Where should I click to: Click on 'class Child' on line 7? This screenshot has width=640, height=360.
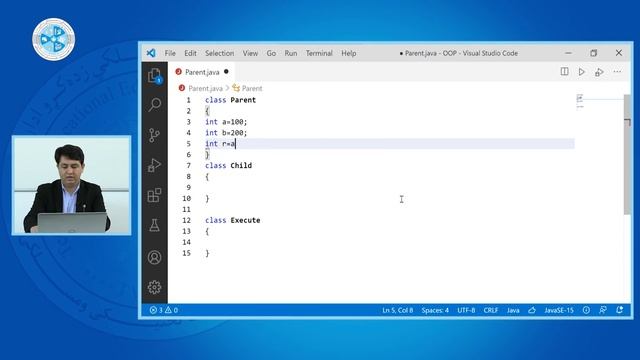pos(229,166)
